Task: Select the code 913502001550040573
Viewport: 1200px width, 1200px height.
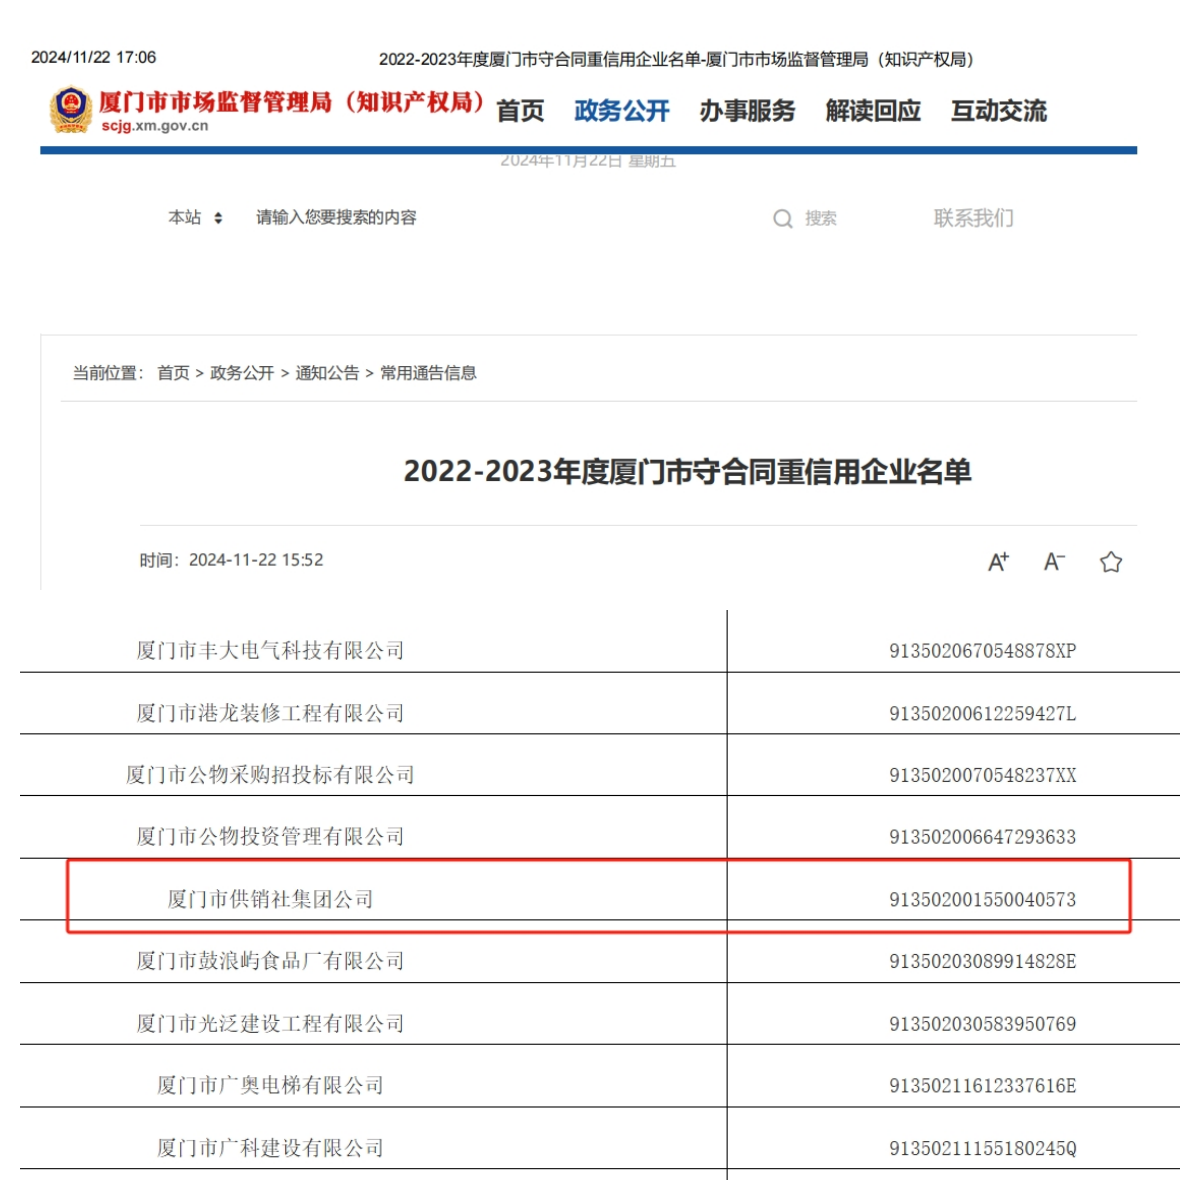Action: coord(983,900)
